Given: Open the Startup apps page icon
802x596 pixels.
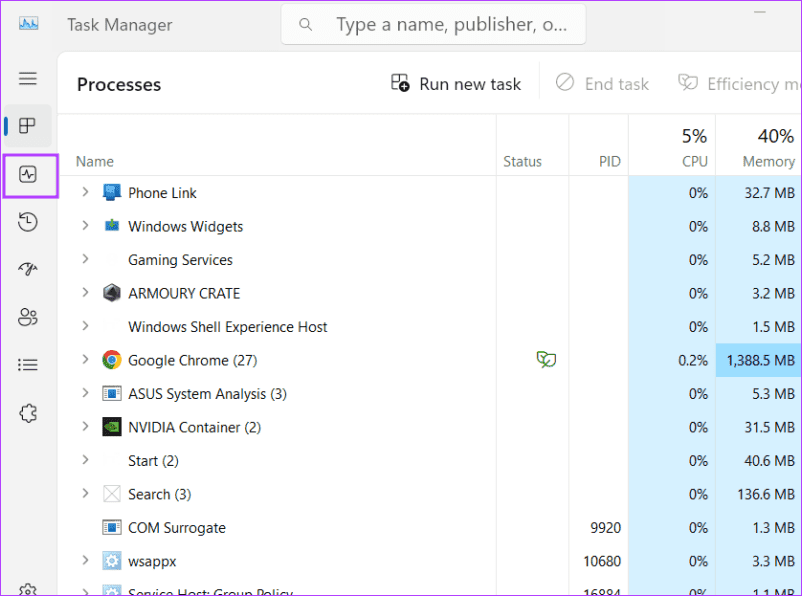Looking at the screenshot, I should (28, 268).
